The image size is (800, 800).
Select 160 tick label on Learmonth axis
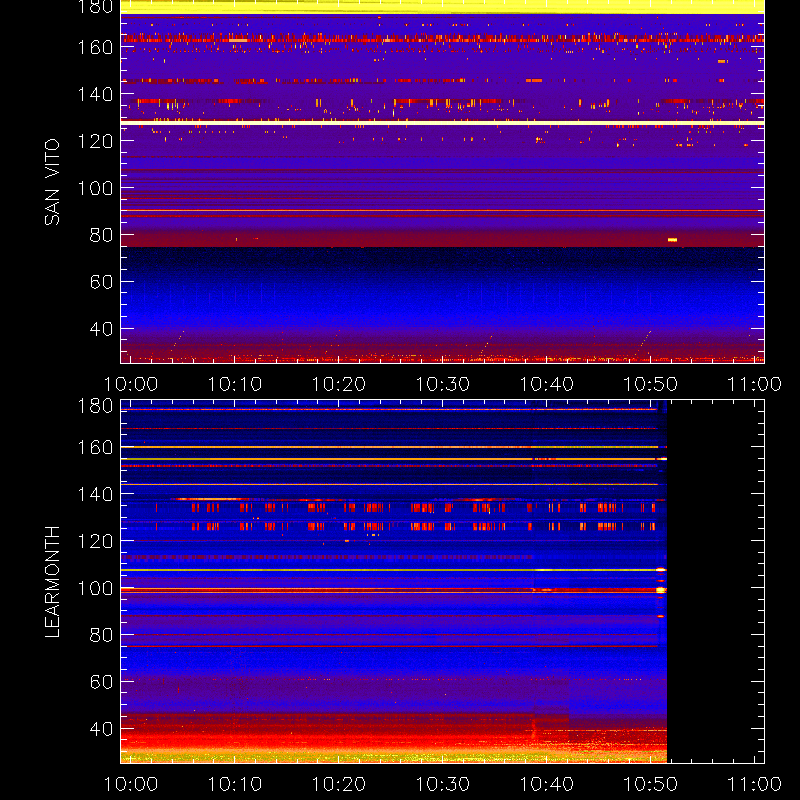pyautogui.click(x=95, y=447)
